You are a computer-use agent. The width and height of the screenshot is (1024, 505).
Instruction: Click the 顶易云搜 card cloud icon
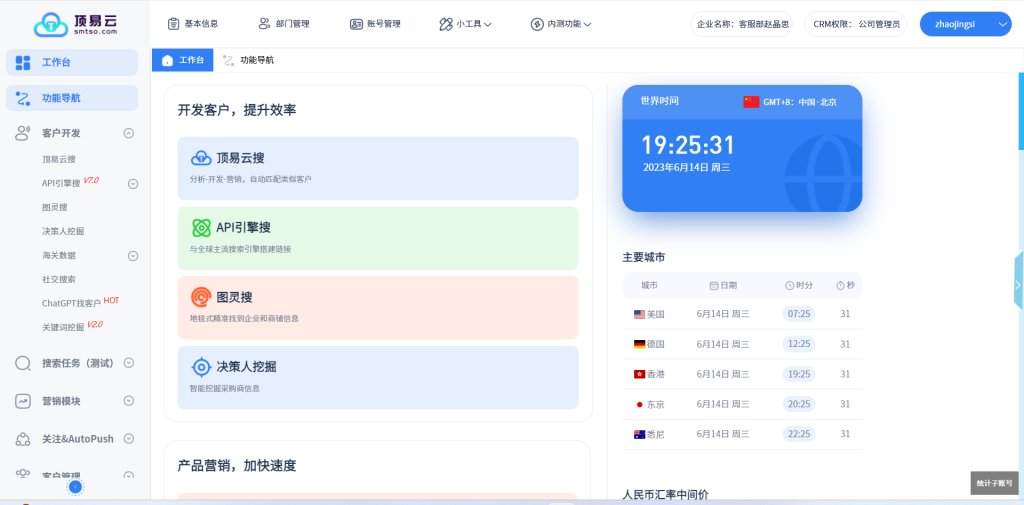coord(201,157)
